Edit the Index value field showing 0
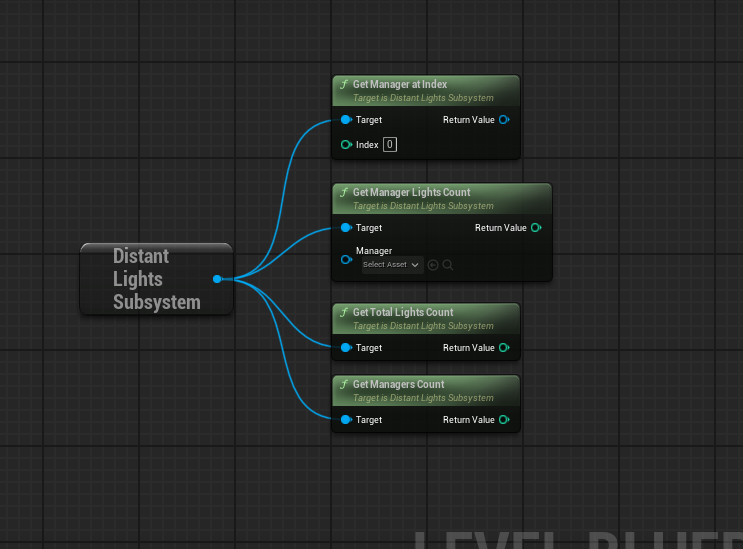 [x=390, y=144]
